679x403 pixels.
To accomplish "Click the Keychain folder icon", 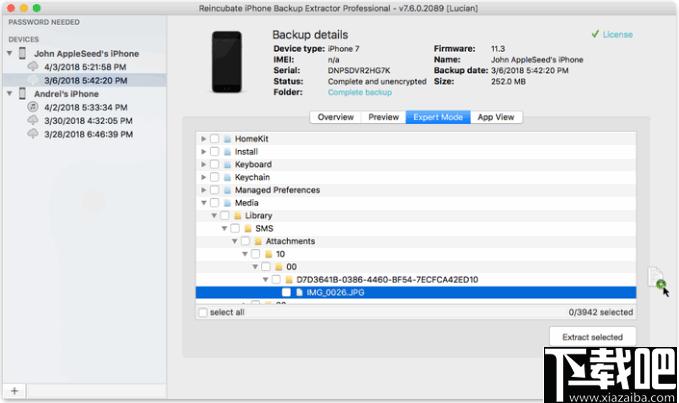I will tap(227, 177).
